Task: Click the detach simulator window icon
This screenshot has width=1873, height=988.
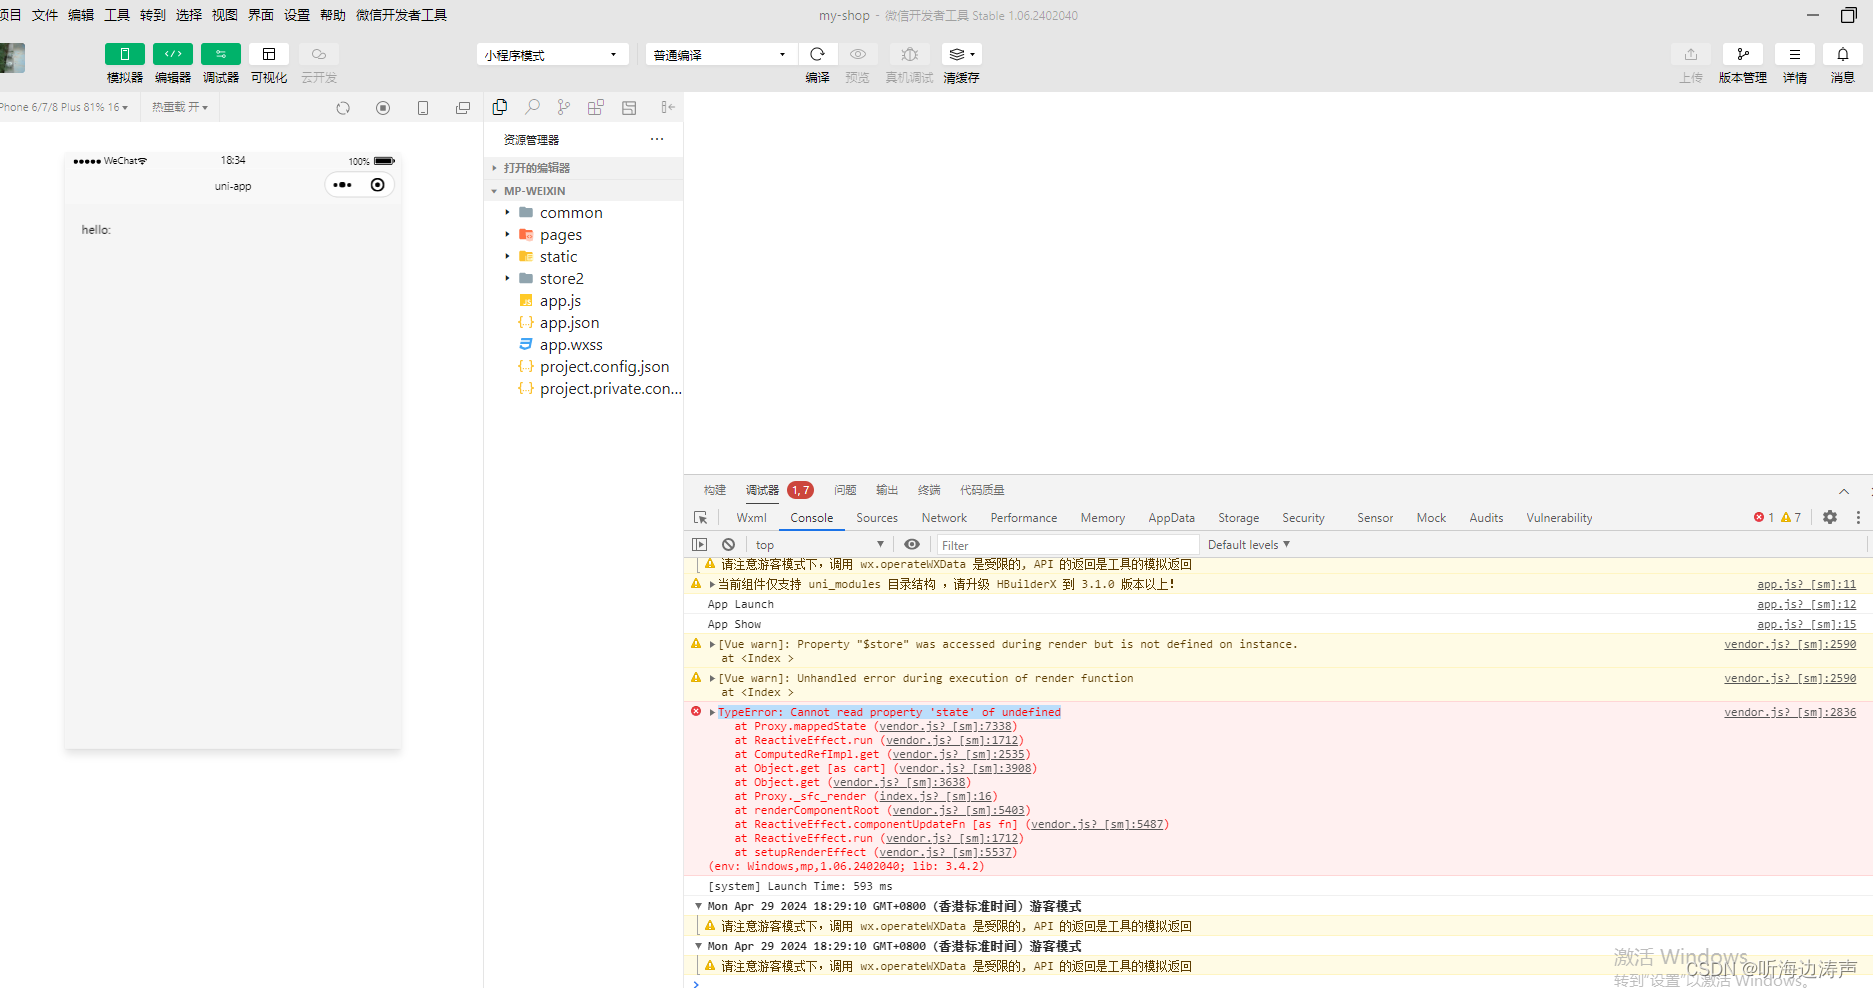Action: (463, 108)
